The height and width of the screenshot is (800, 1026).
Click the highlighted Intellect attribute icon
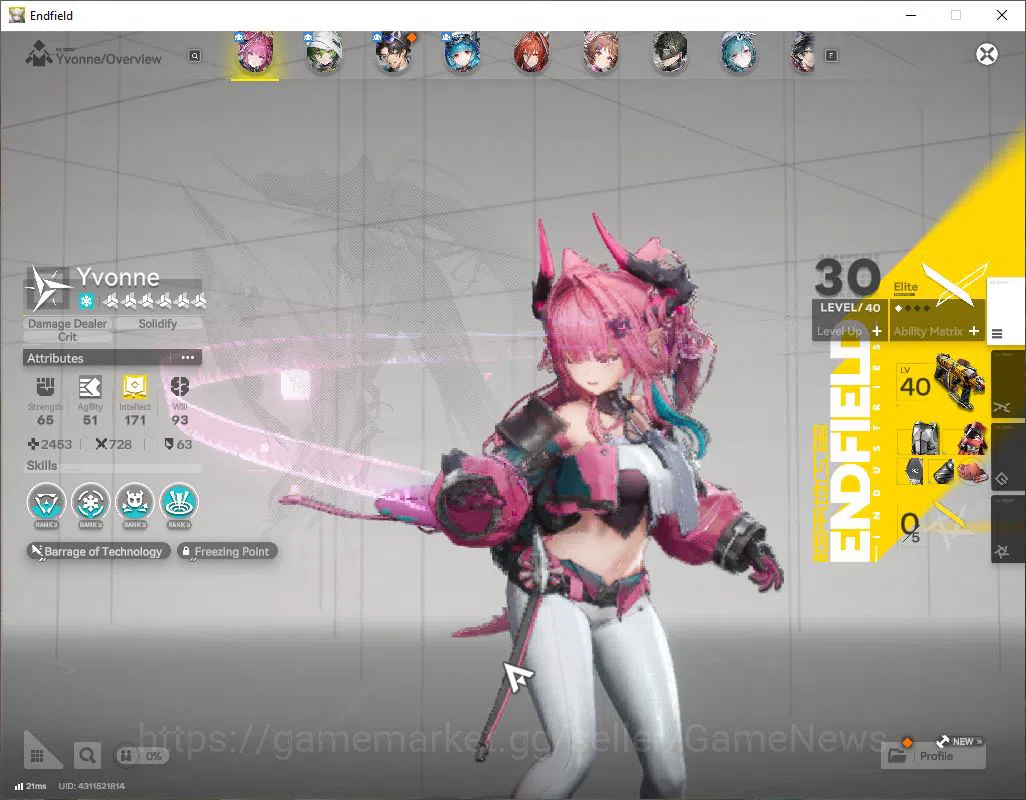point(135,387)
